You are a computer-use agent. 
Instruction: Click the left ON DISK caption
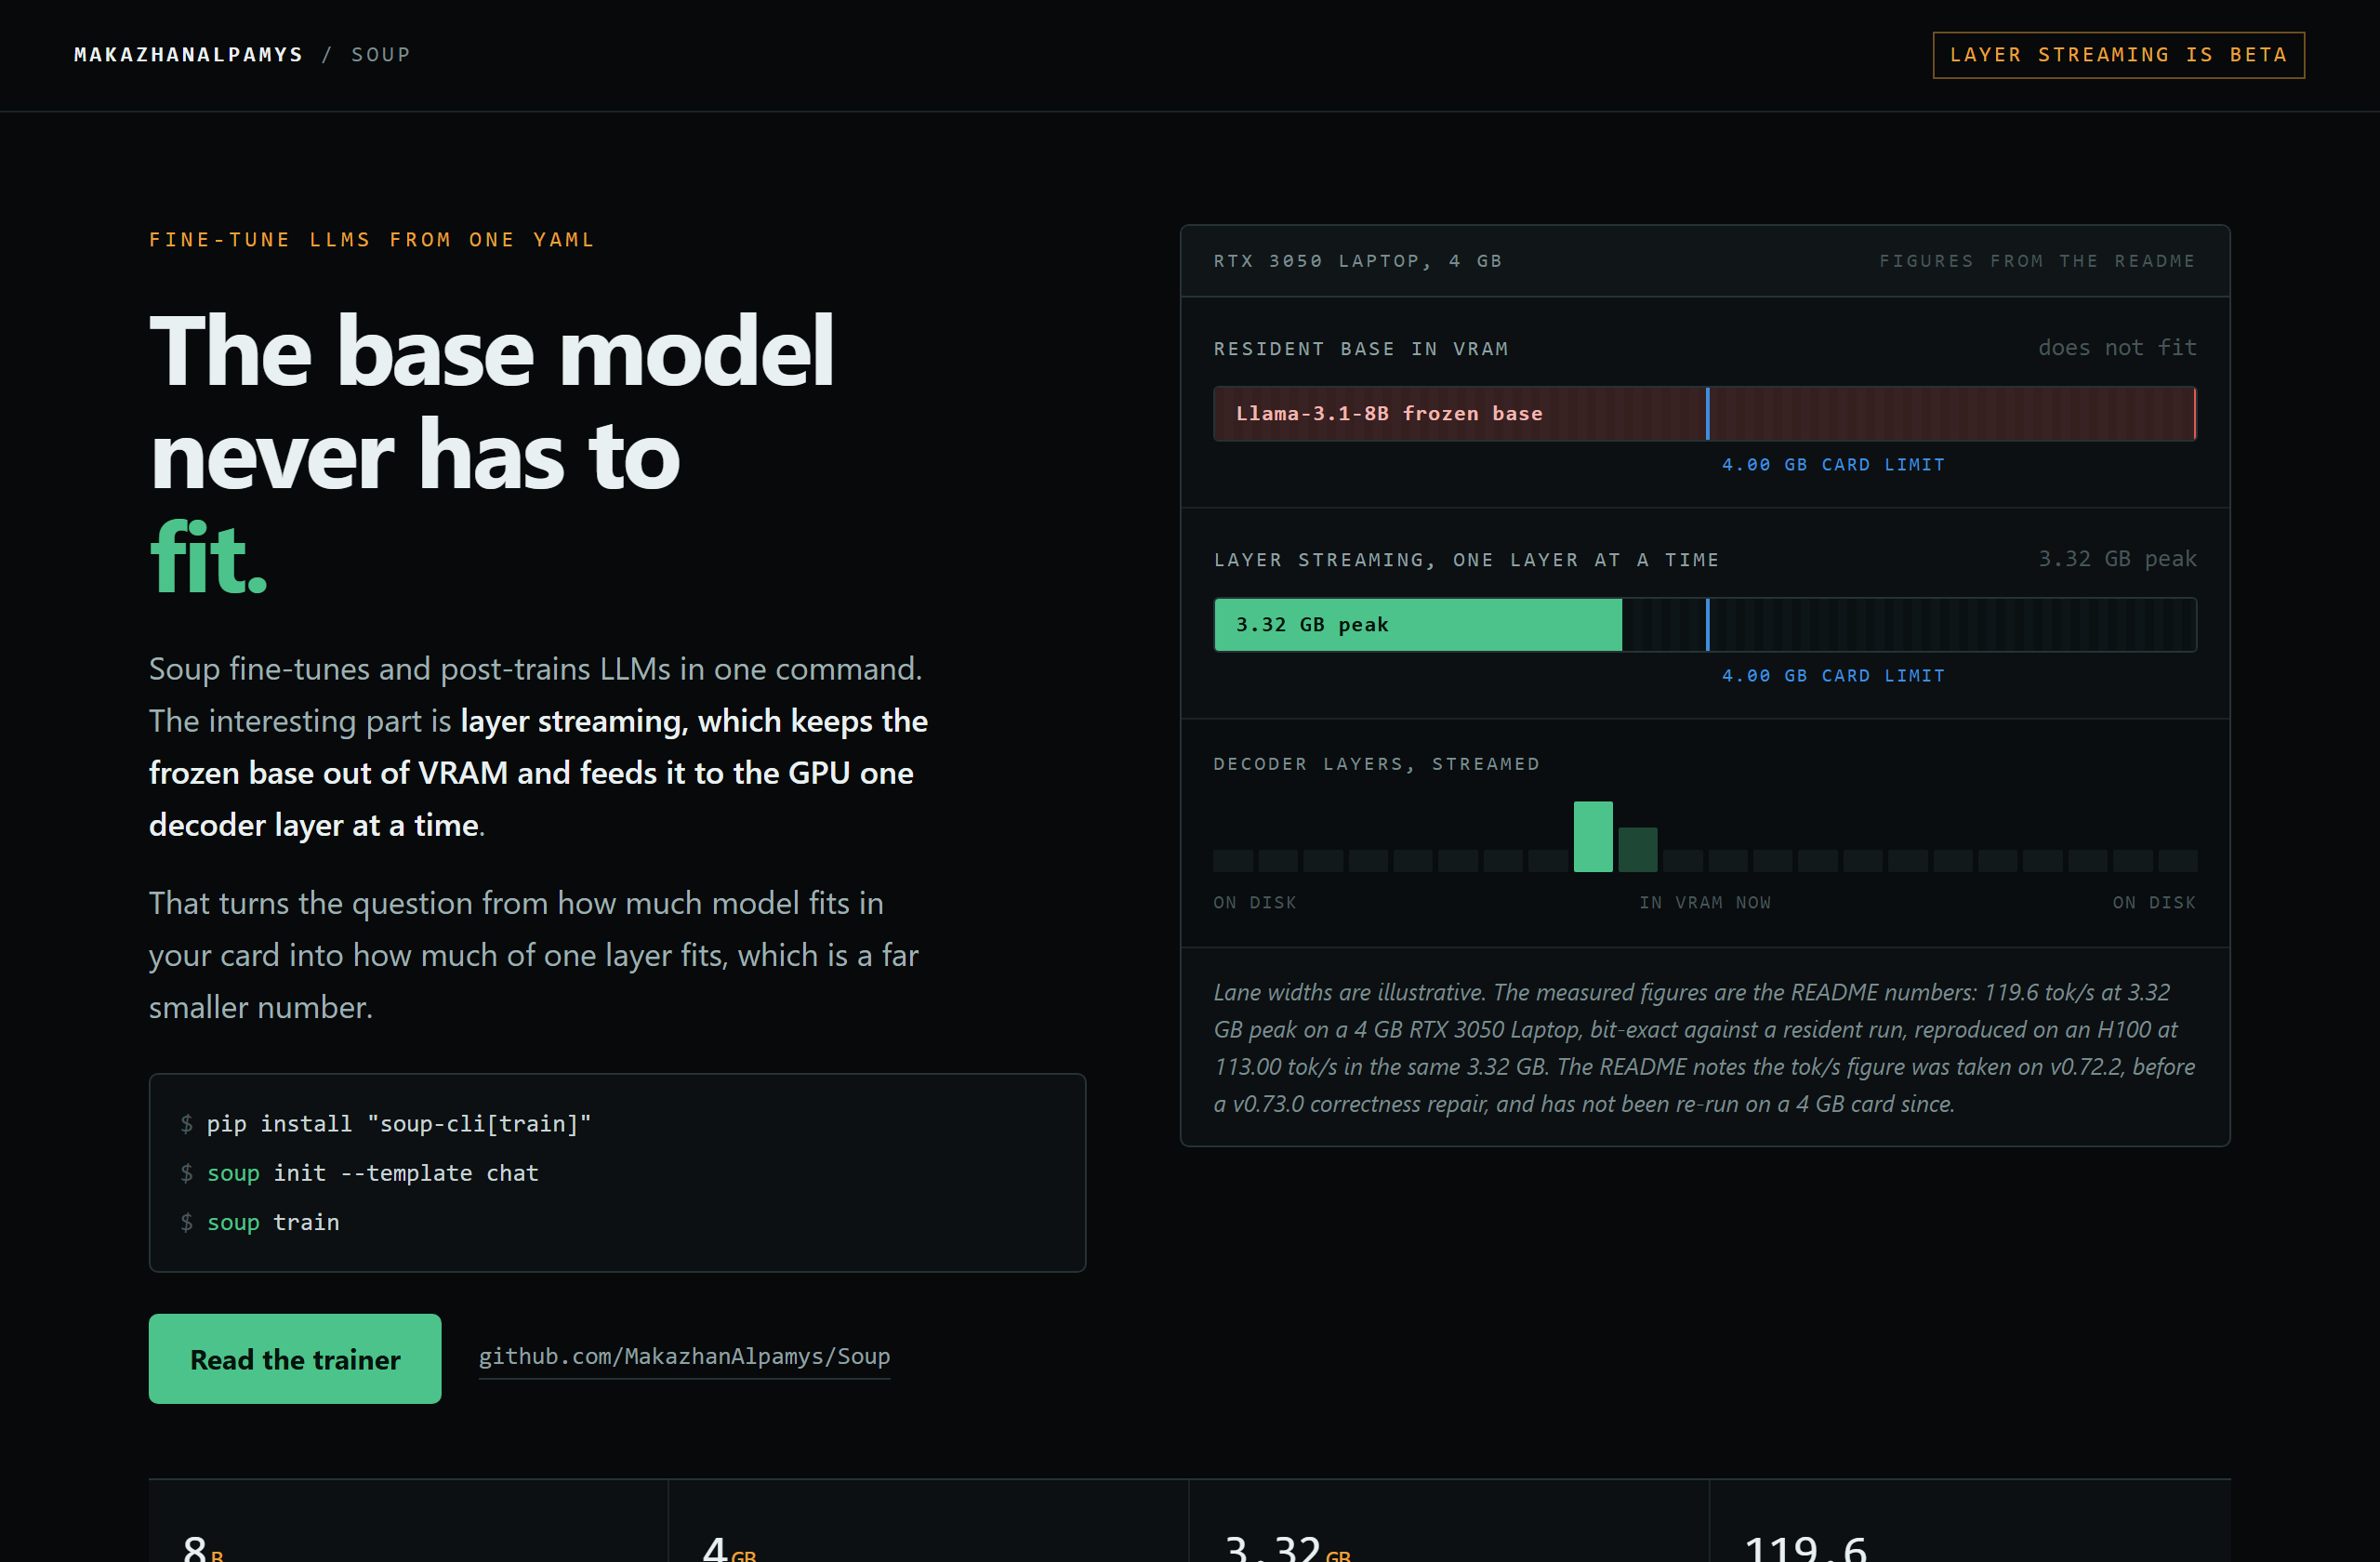(1254, 902)
